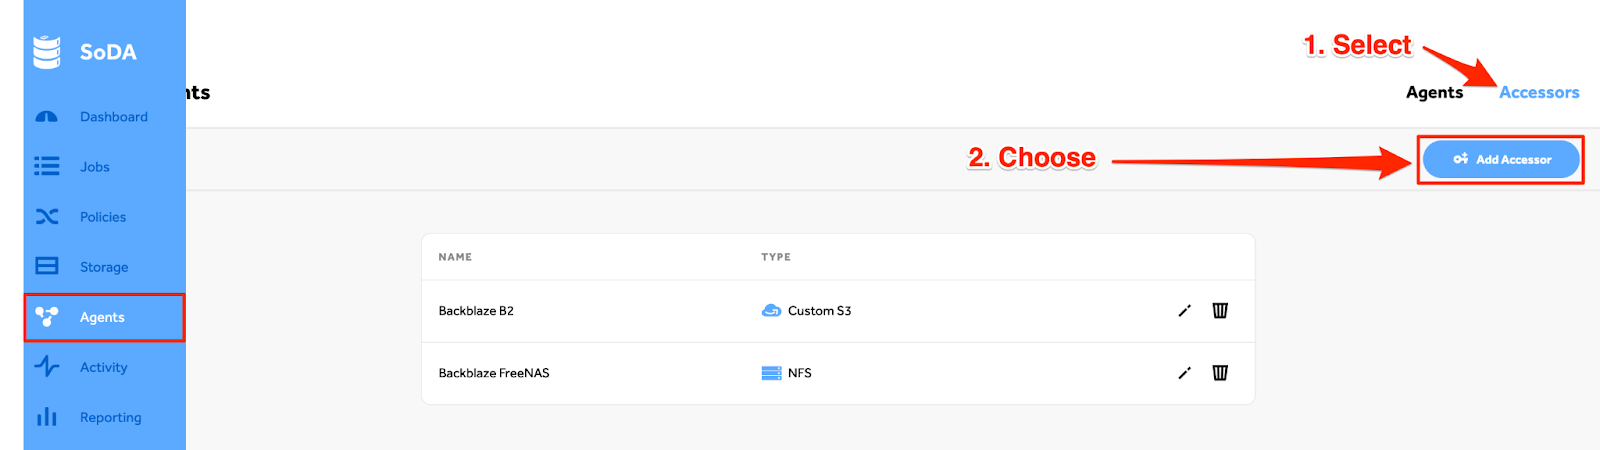Click the Policies shuffle icon

tap(47, 216)
